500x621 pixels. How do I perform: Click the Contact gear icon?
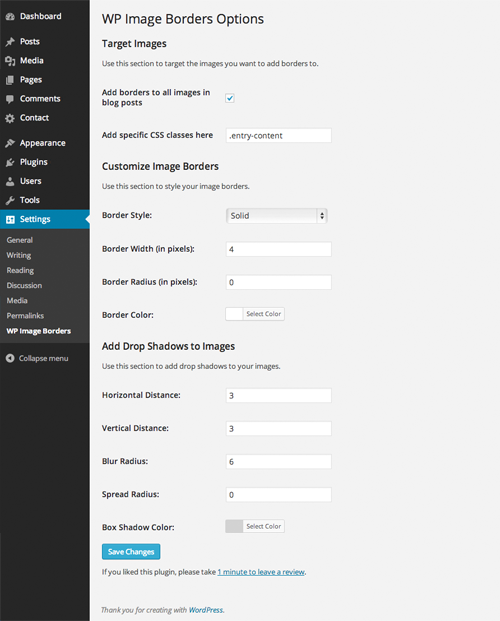click(x=10, y=118)
